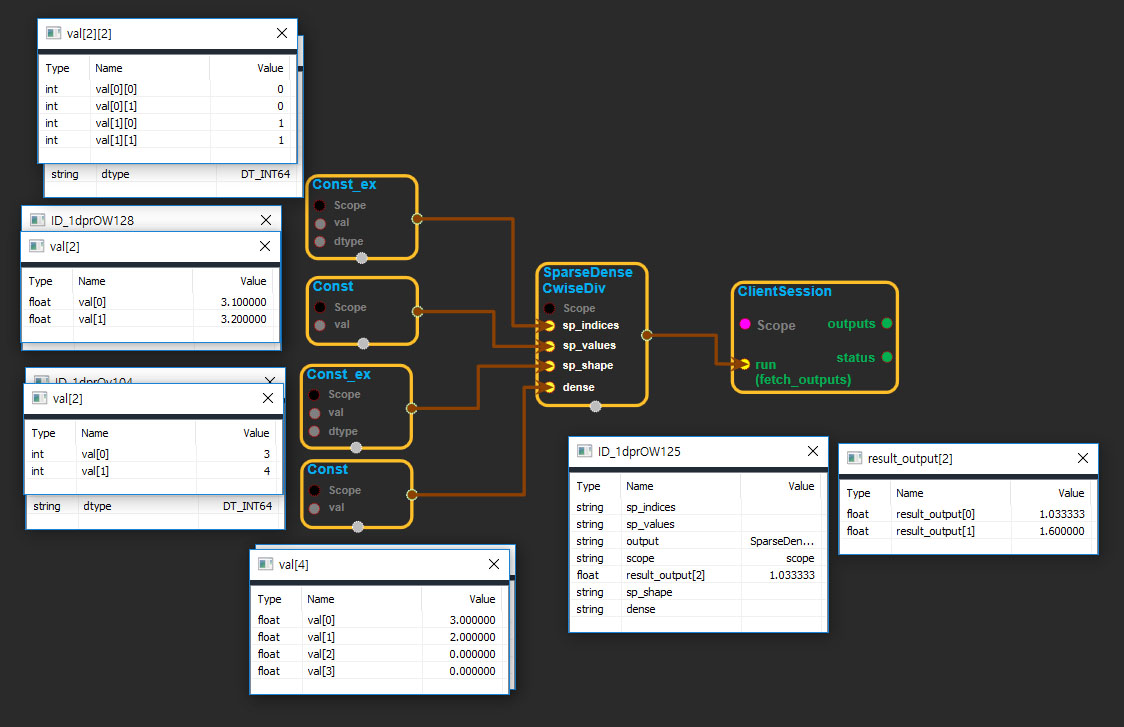Close the result_output[2] window
The image size is (1124, 727).
pyautogui.click(x=1082, y=458)
